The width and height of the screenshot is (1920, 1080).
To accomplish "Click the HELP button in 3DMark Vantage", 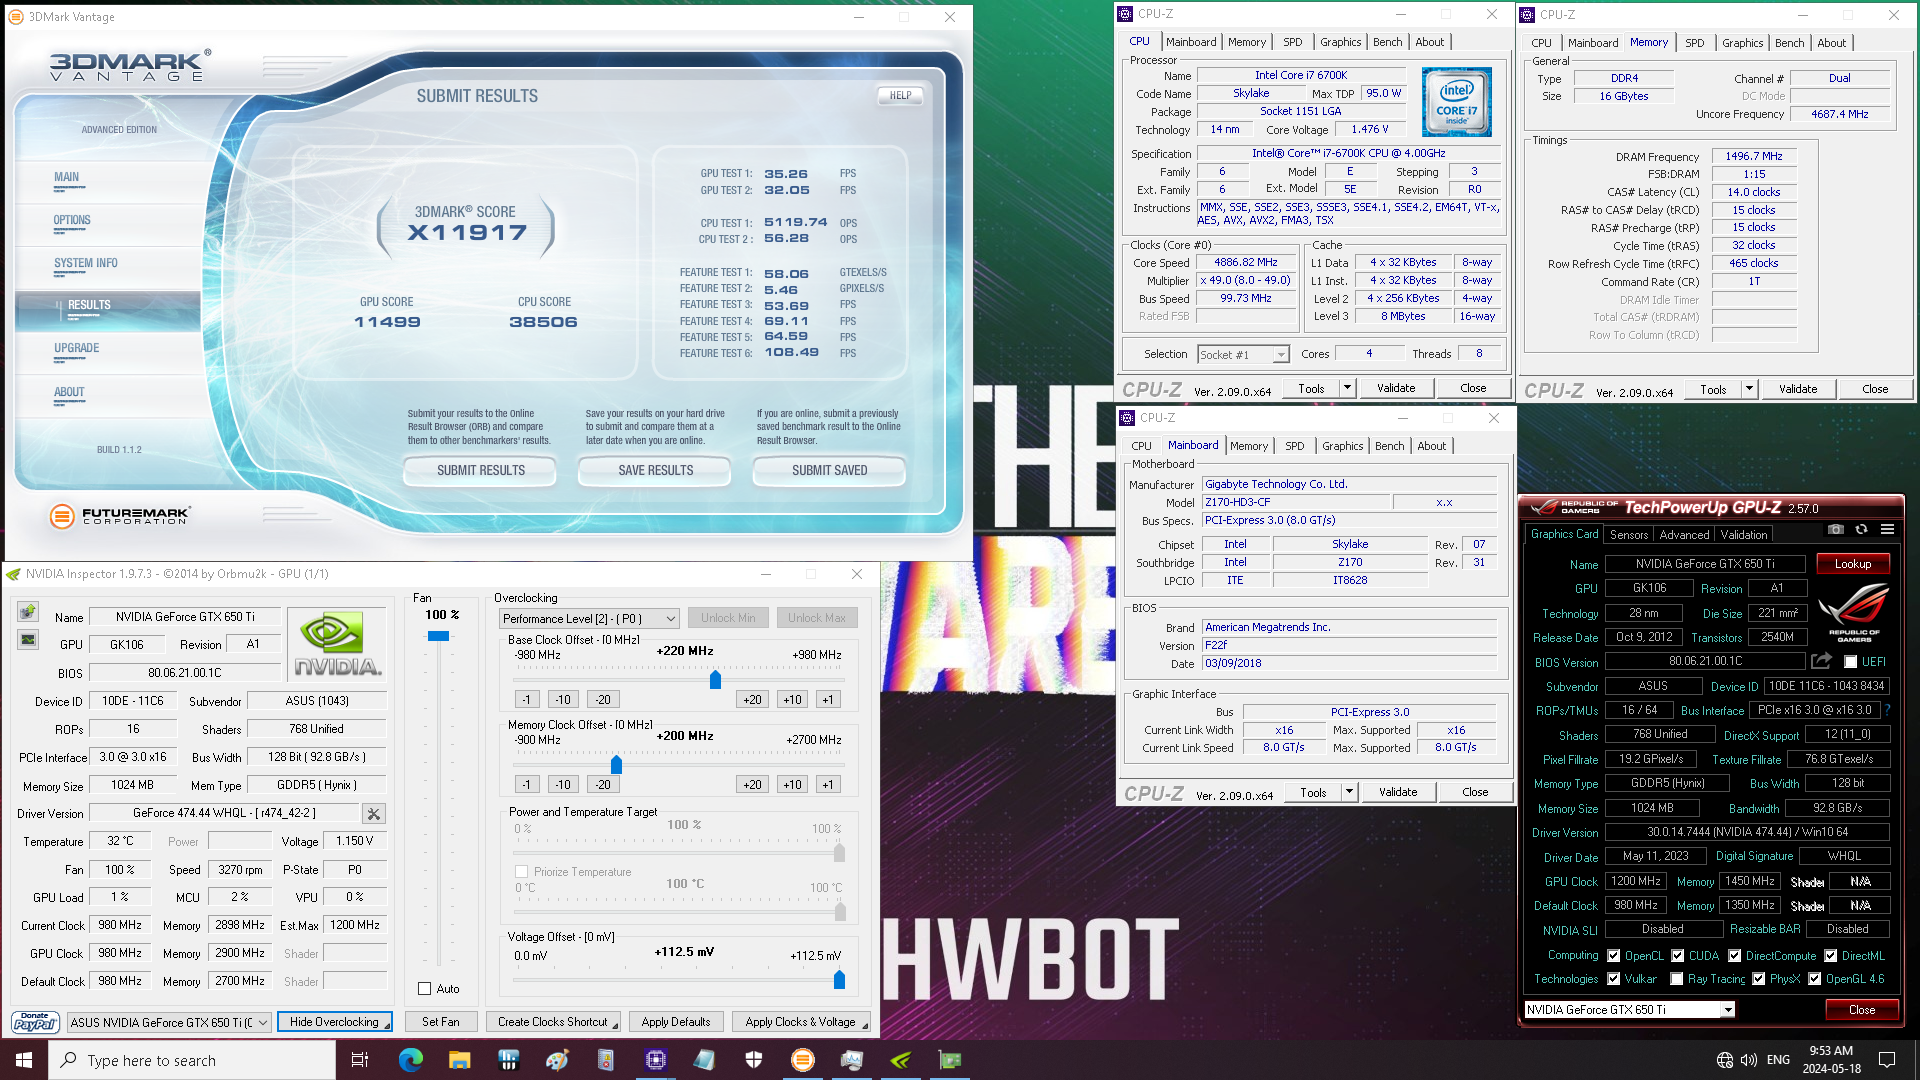I will 900,96.
